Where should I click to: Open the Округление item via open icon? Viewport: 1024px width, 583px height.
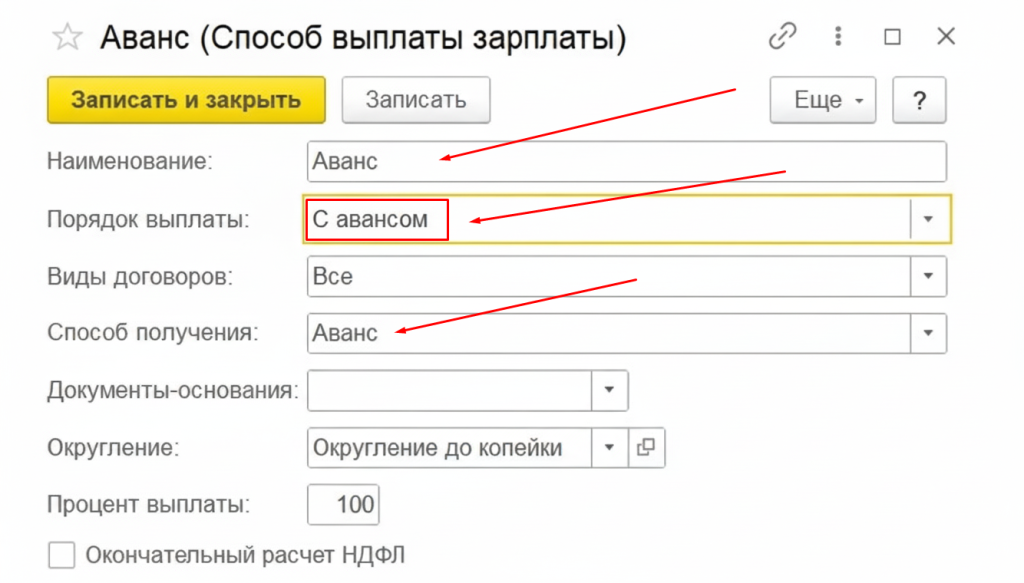(x=647, y=447)
